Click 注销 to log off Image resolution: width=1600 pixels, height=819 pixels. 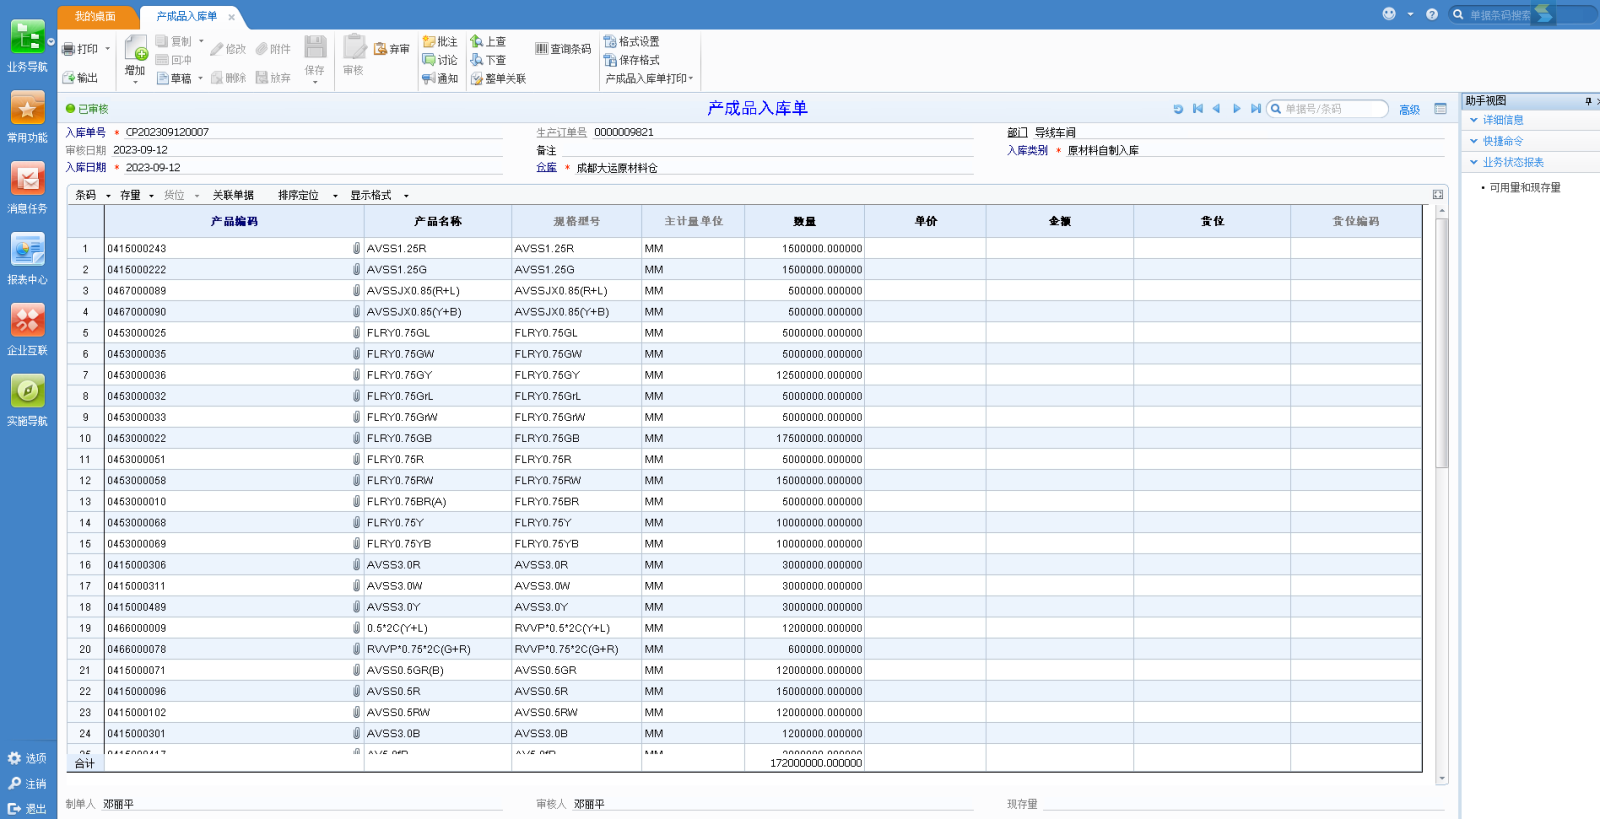click(x=27, y=784)
